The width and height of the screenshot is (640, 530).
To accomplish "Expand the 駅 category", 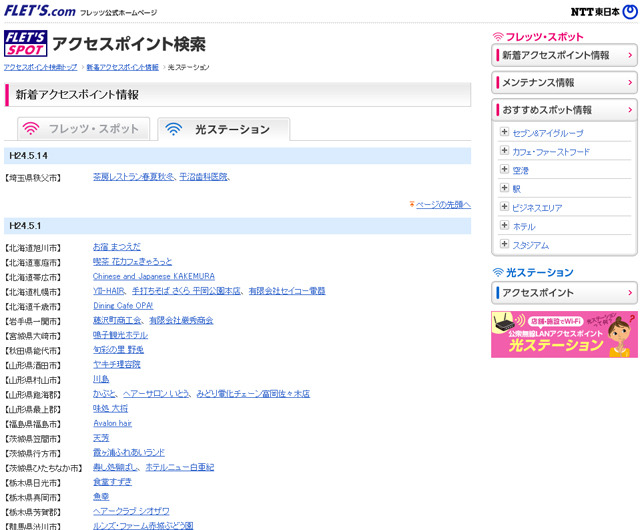I will pos(504,188).
